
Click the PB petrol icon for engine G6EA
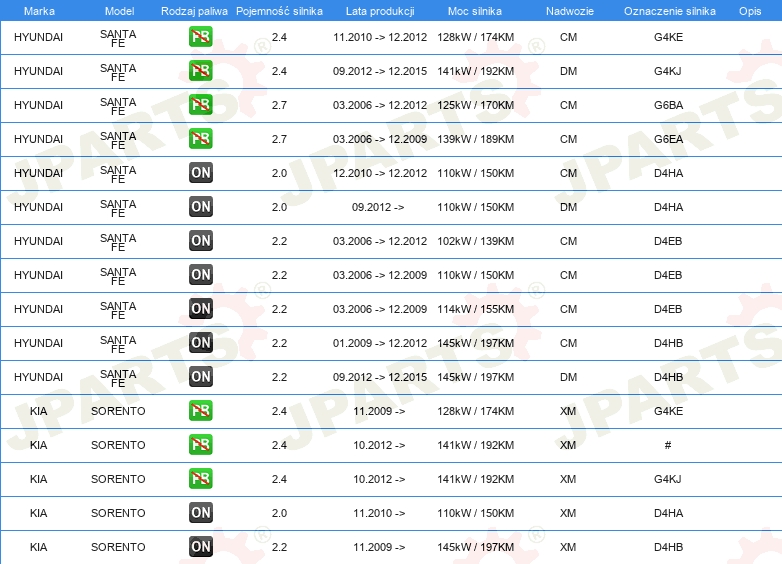(x=201, y=140)
